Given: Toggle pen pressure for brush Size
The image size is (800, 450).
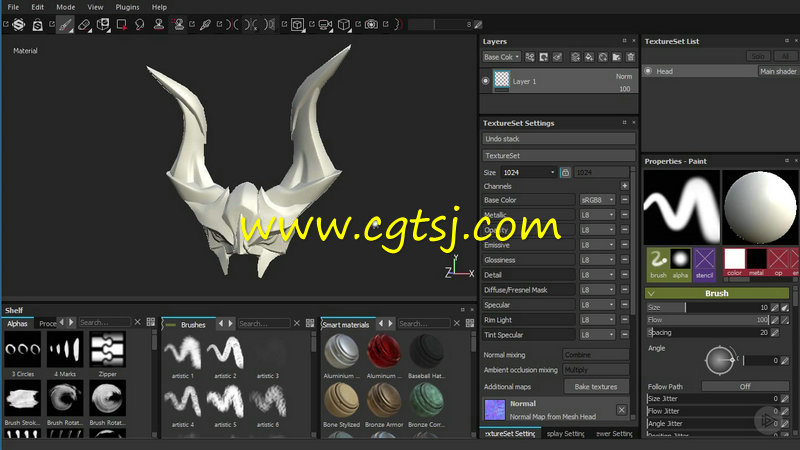Looking at the screenshot, I should coord(785,307).
